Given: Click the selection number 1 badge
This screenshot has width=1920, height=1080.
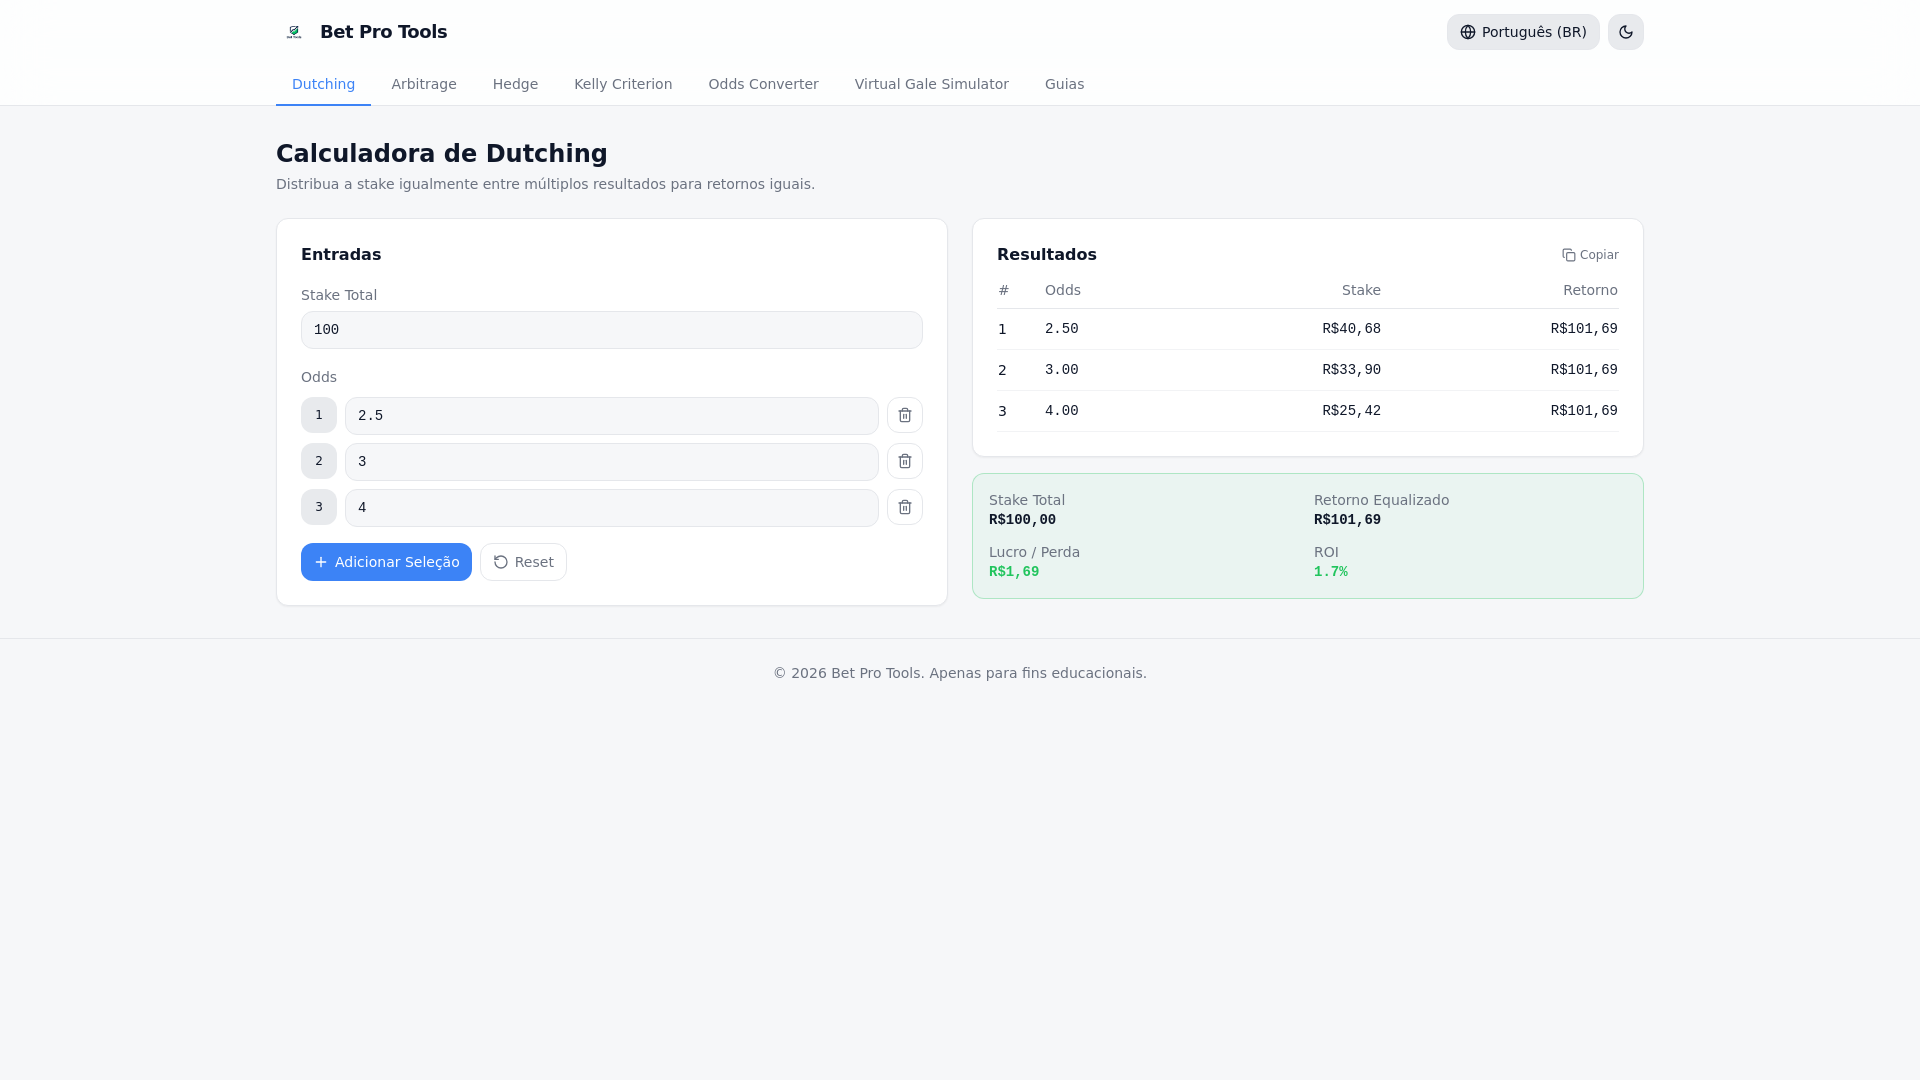Looking at the screenshot, I should pos(319,415).
